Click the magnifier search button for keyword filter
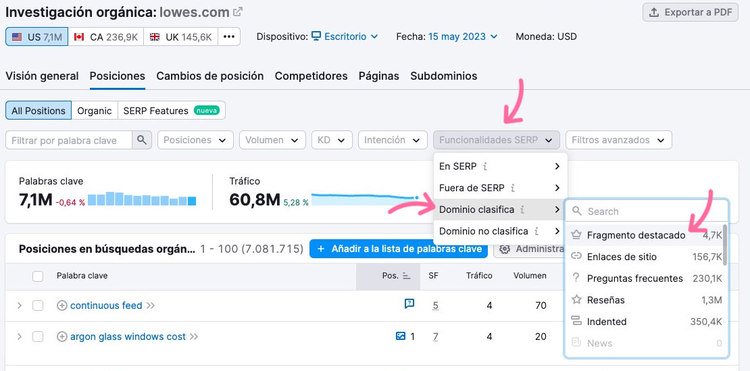Screen dimensions: 750x371 [142, 140]
